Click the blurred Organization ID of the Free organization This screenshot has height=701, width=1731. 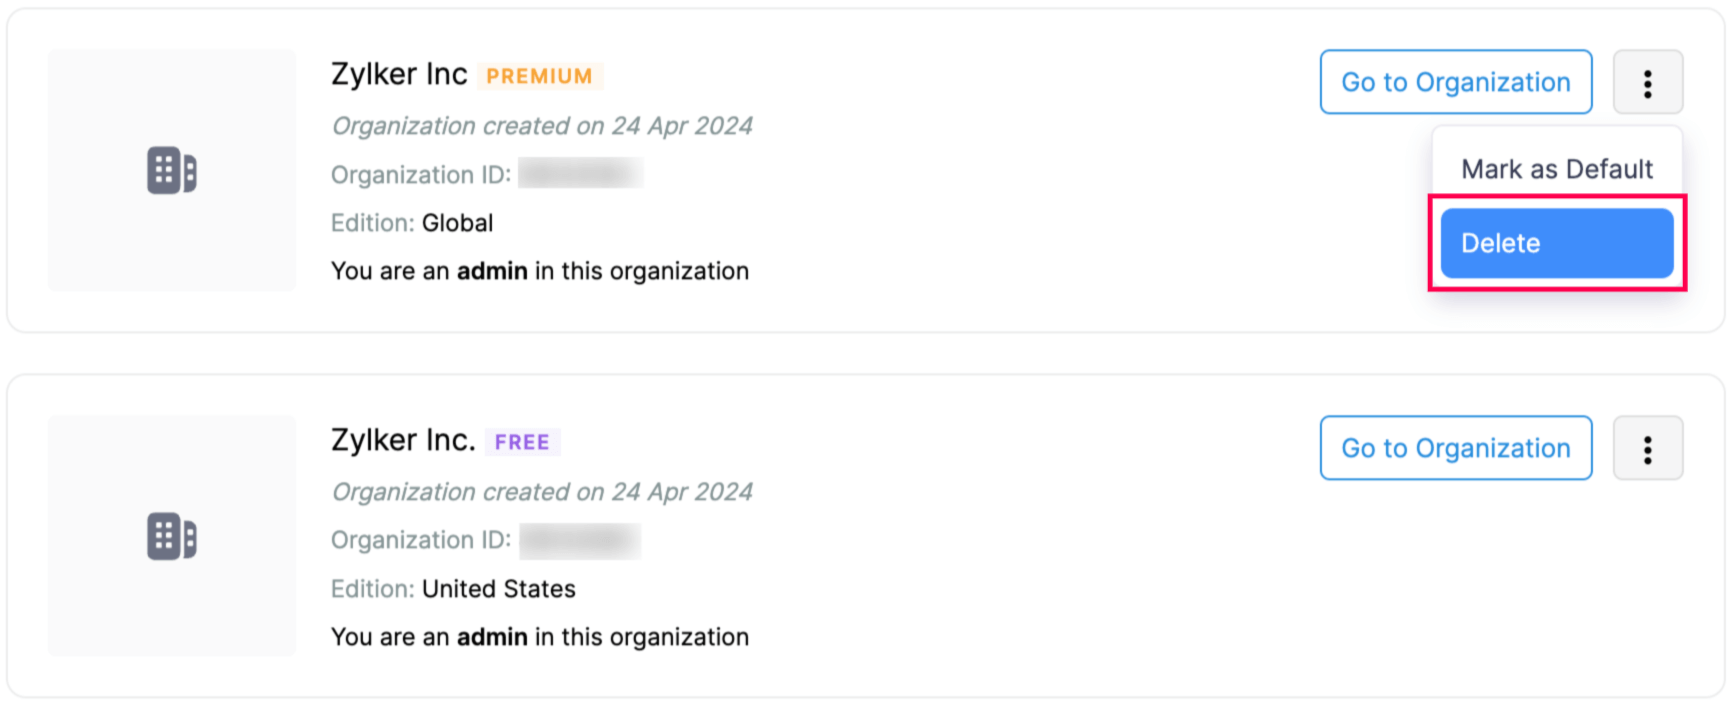click(x=580, y=540)
